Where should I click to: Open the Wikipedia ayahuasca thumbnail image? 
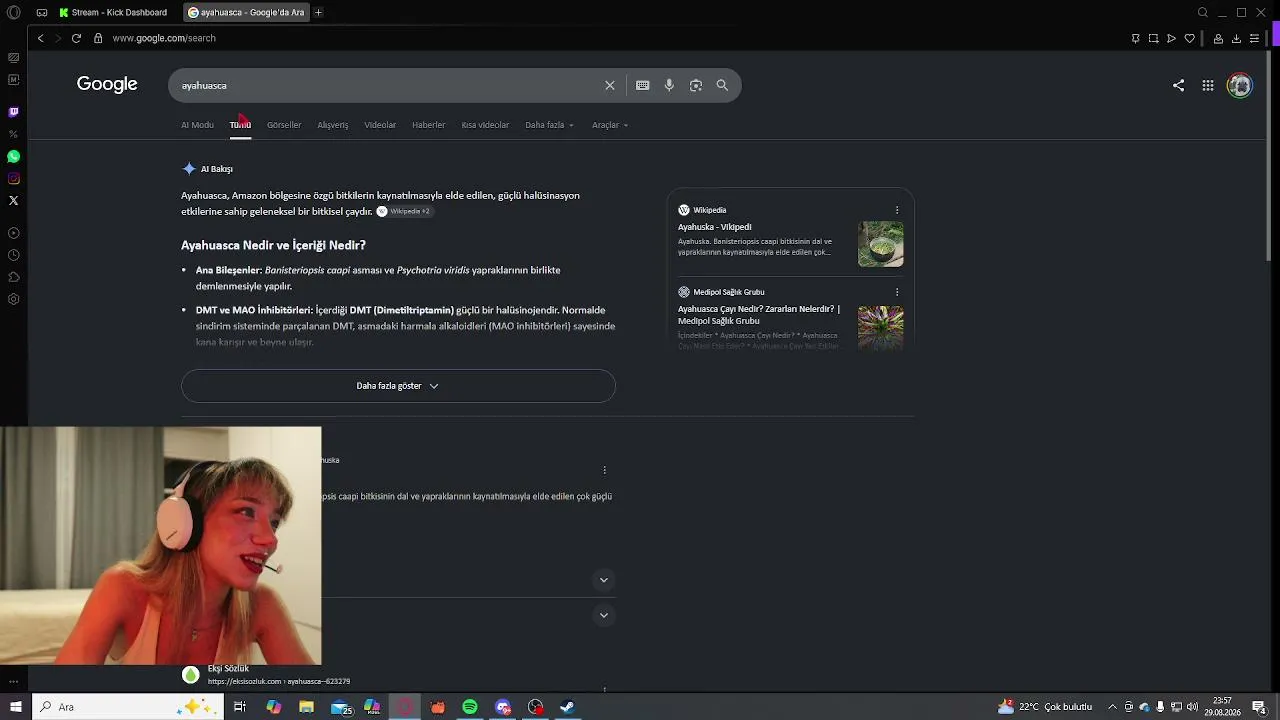[x=880, y=243]
